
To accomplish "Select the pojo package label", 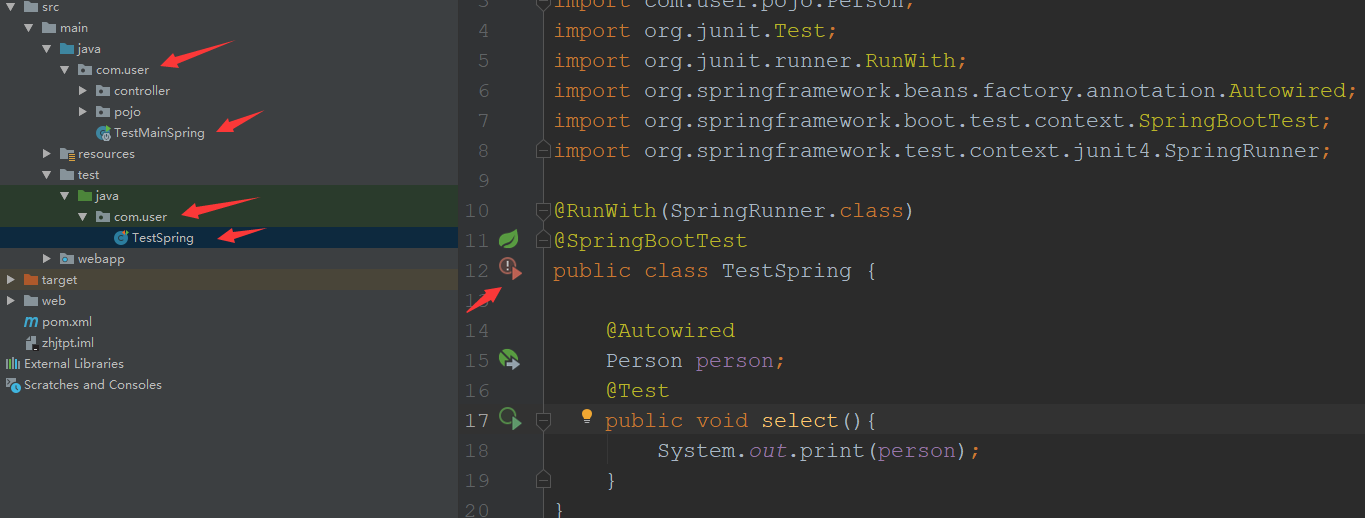I will pos(127,112).
